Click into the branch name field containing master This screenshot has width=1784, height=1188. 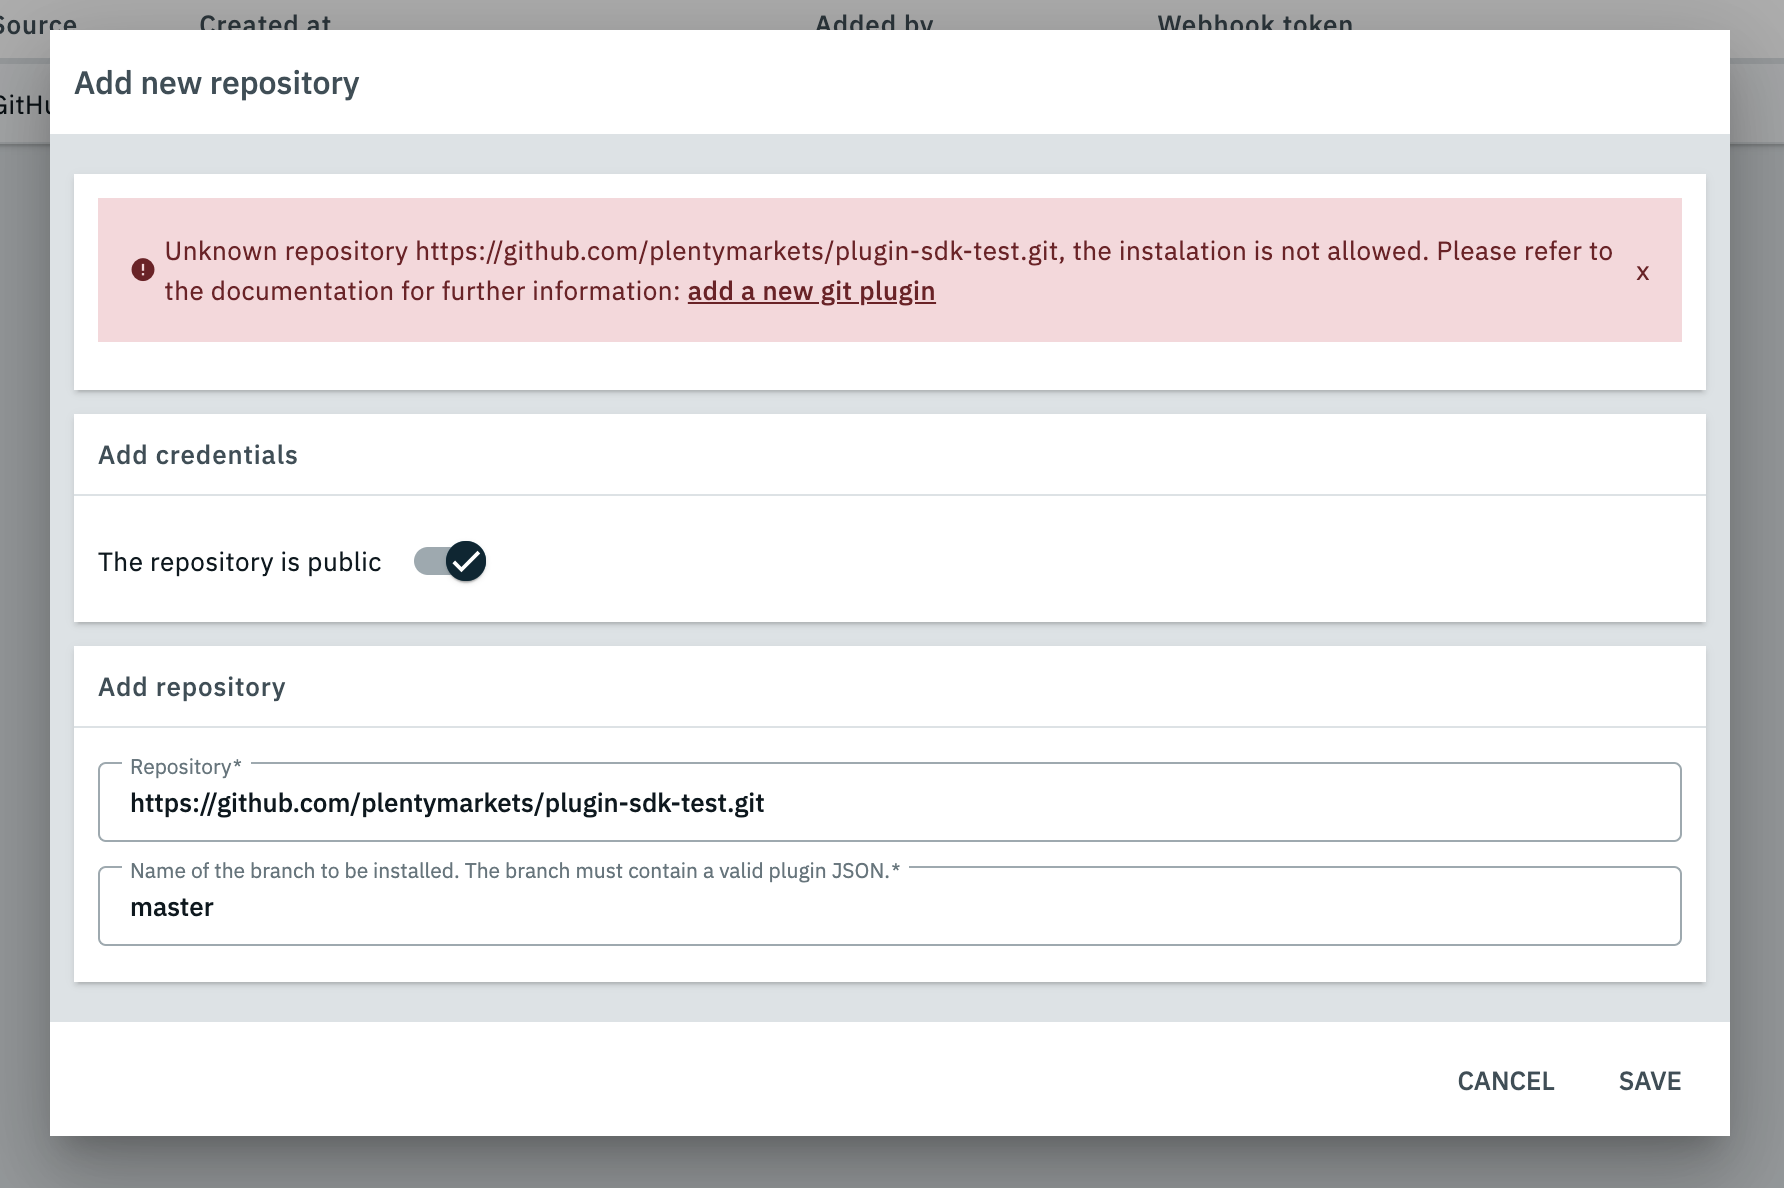pyautogui.click(x=890, y=906)
